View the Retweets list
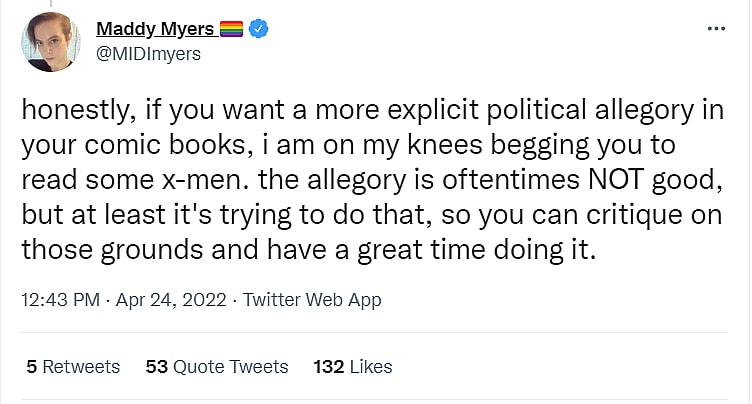 pos(81,367)
